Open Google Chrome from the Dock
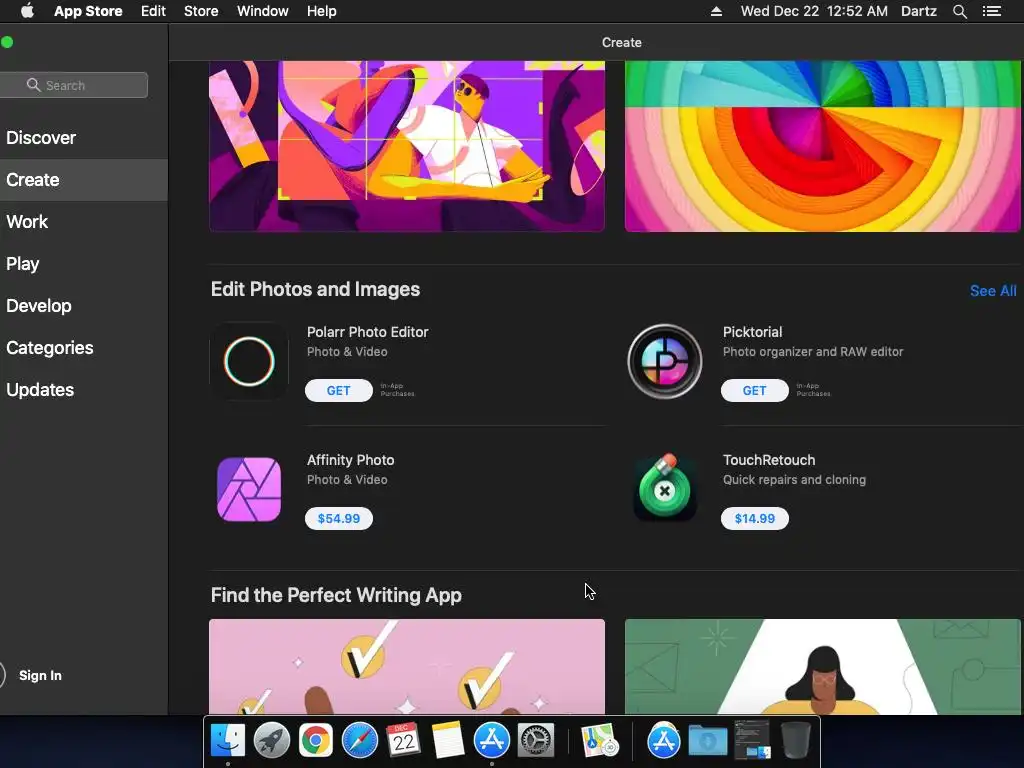1024x768 pixels. (x=315, y=741)
